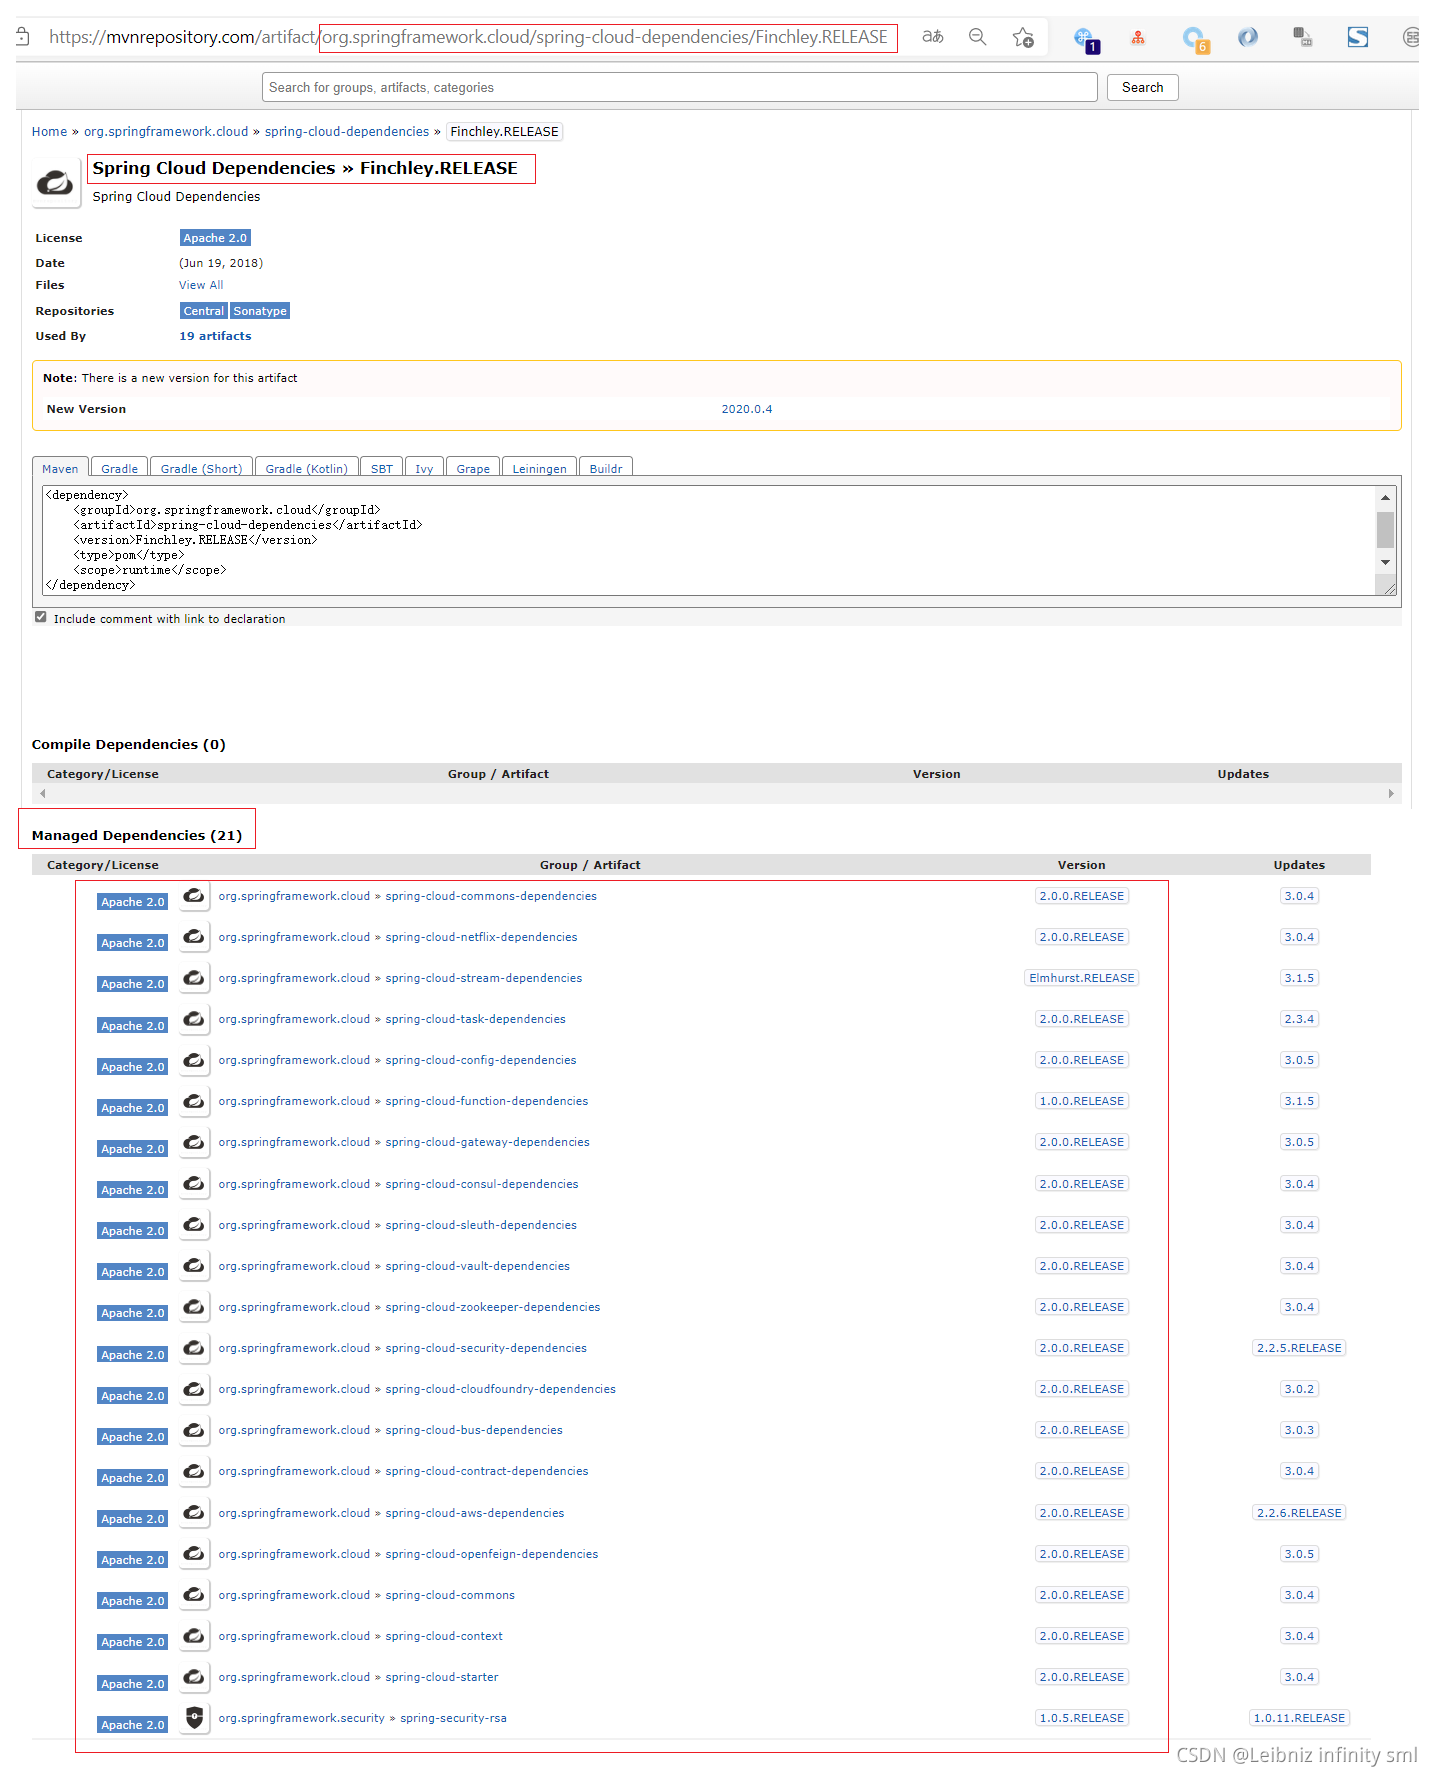Click logo icon beside spring-cloud-task-dependencies
This screenshot has height=1776, width=1432.
coord(195,1019)
